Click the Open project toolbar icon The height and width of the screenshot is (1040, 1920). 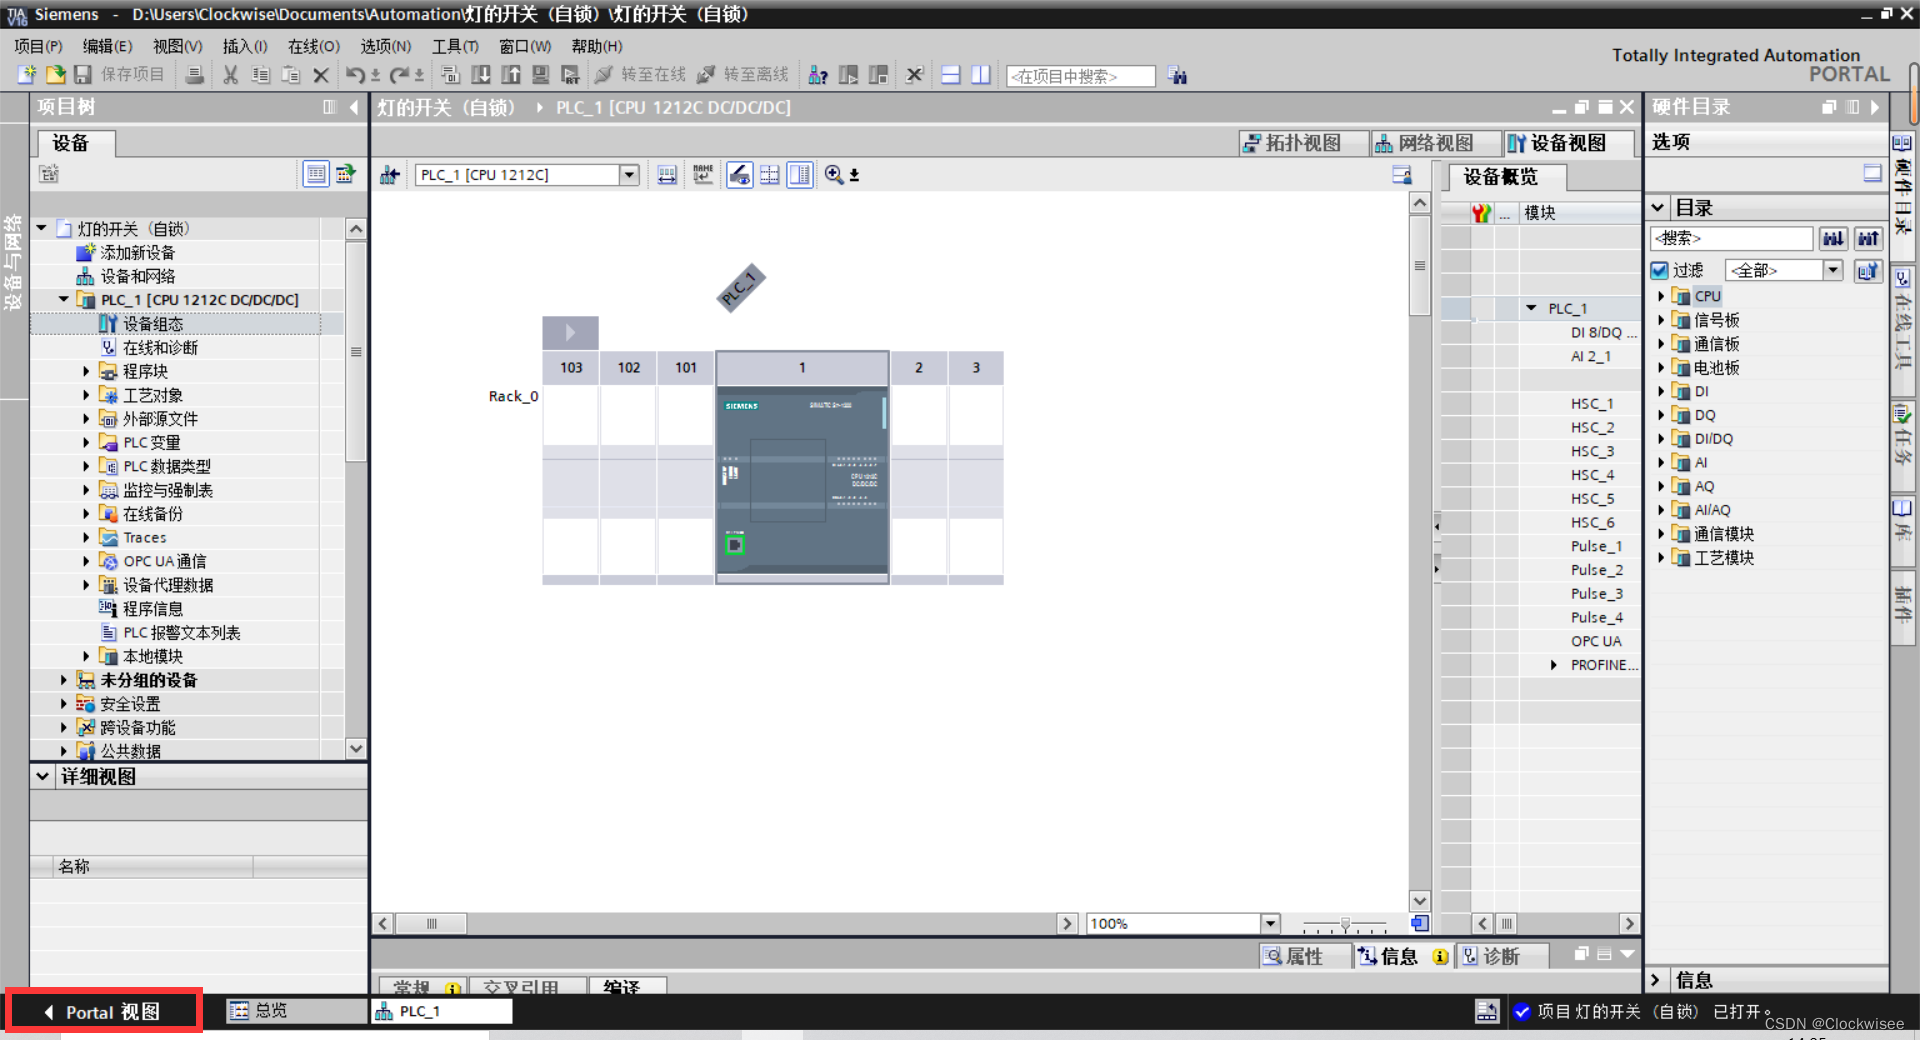[56, 74]
